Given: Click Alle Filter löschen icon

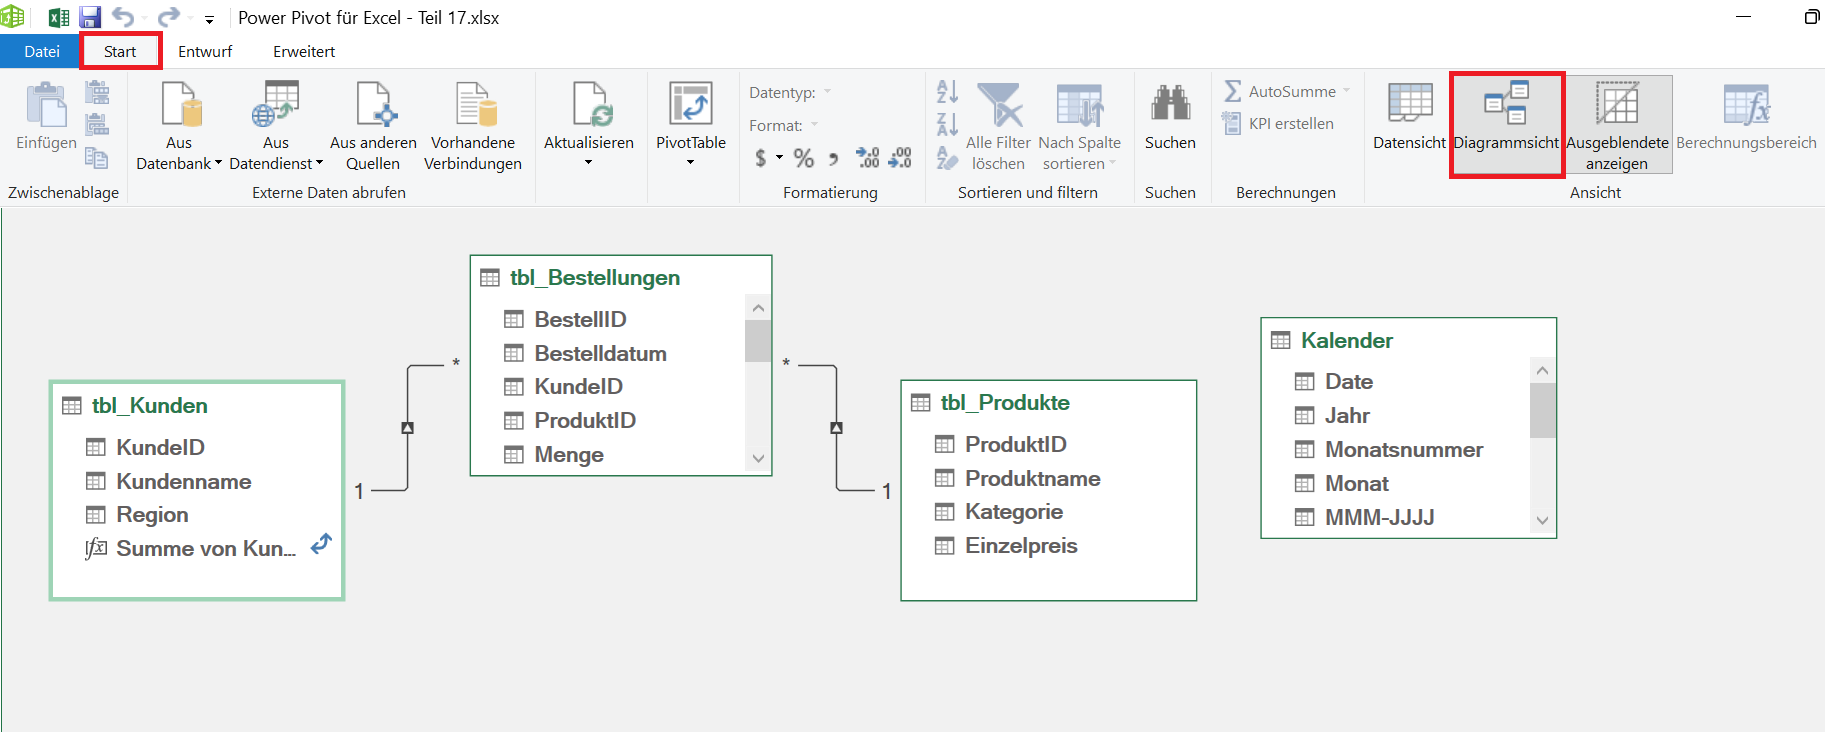Looking at the screenshot, I should [x=999, y=104].
